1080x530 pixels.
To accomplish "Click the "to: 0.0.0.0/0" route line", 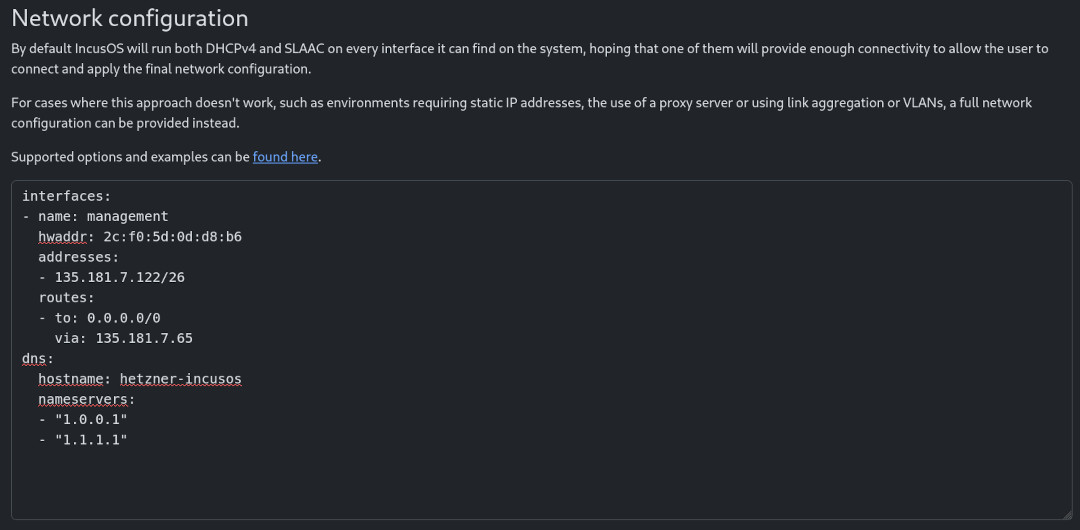I will tap(107, 318).
